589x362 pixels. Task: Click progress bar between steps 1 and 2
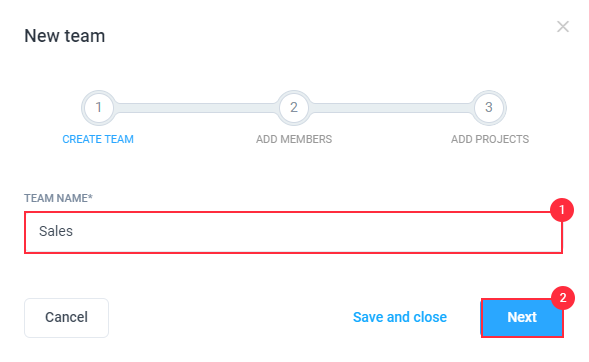[196, 108]
